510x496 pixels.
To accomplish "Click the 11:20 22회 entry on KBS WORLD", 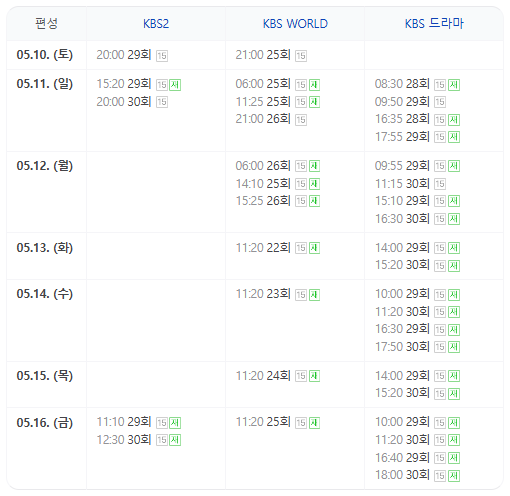I will pyautogui.click(x=263, y=248).
